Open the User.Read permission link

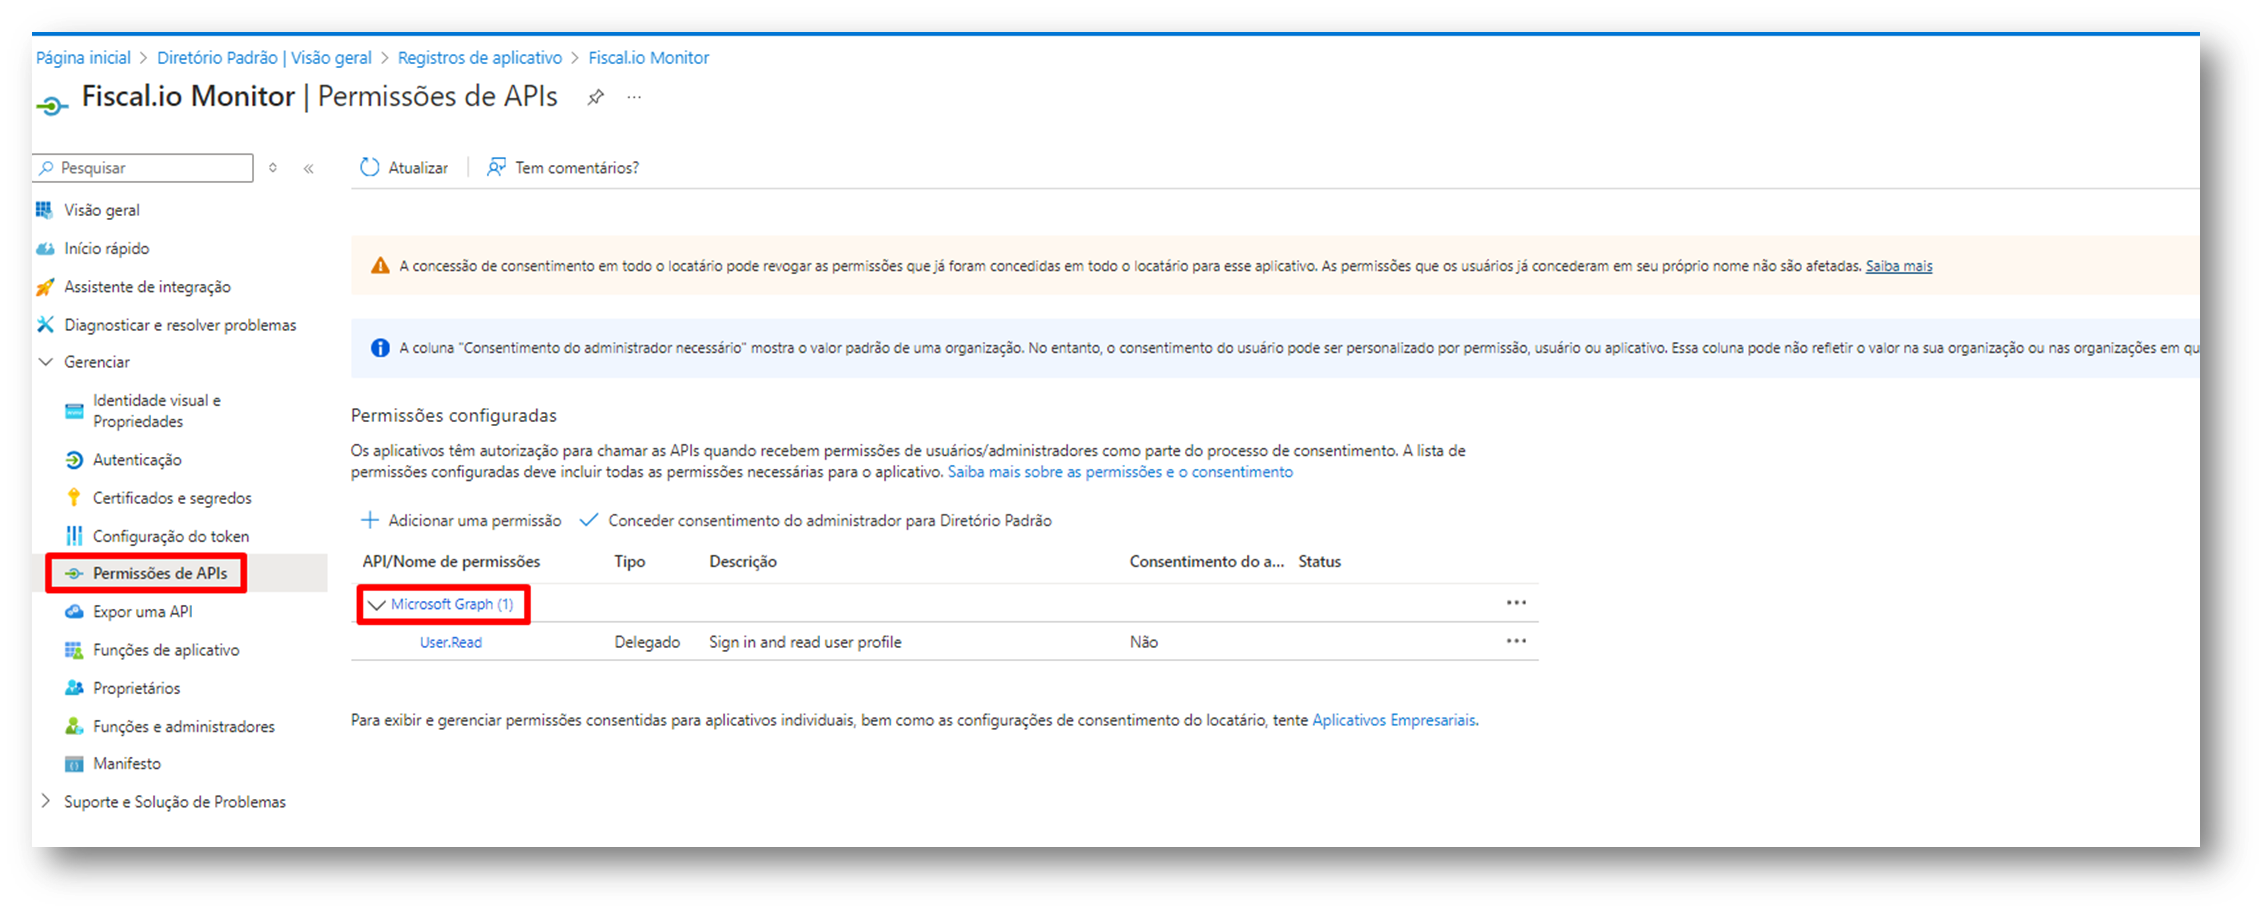[x=451, y=642]
